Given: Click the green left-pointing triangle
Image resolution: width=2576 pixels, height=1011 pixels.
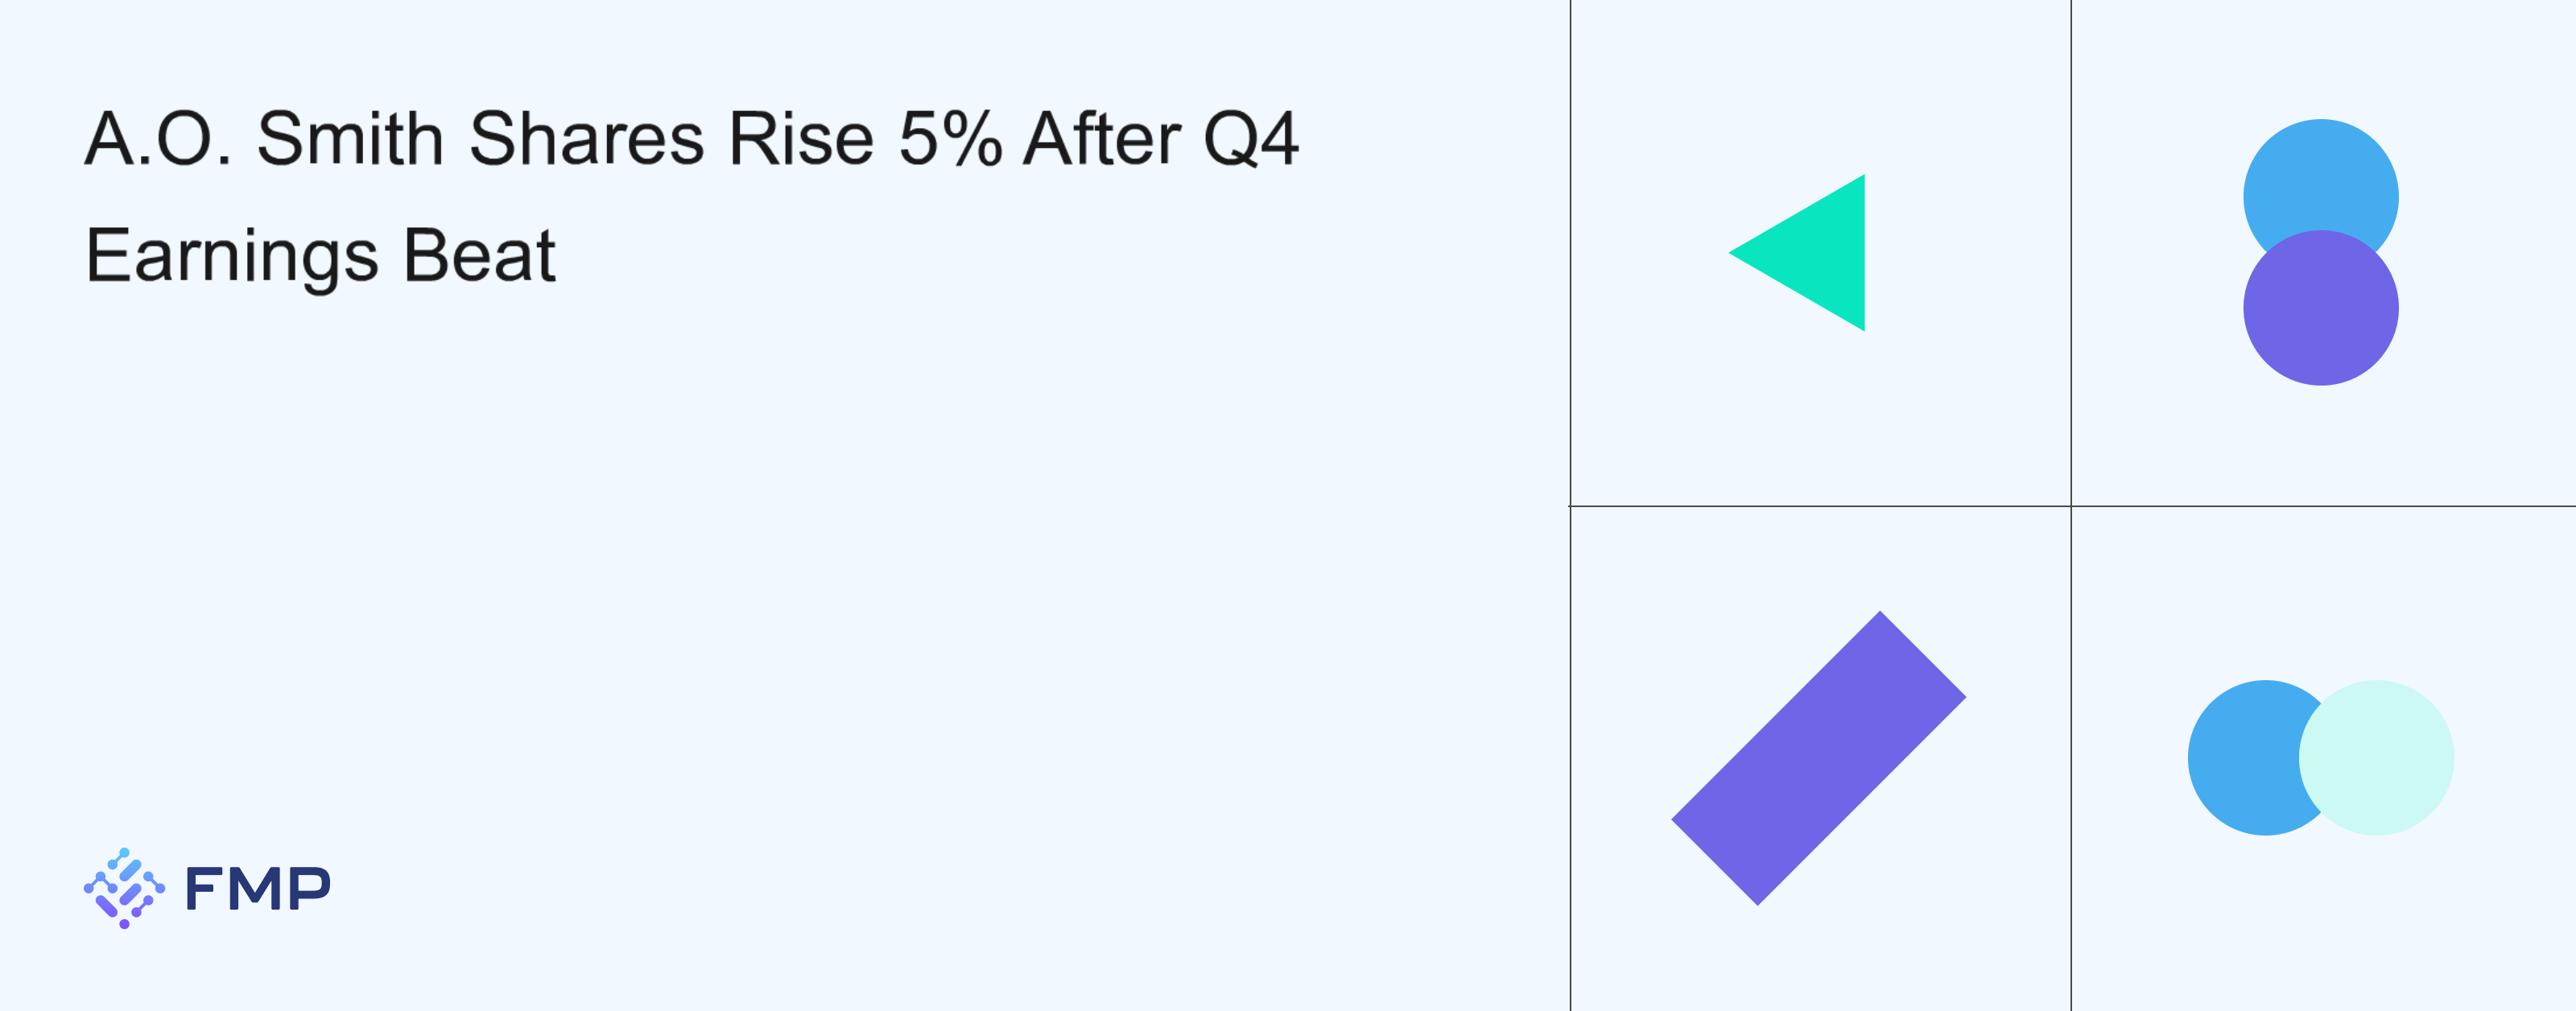Looking at the screenshot, I should (1815, 253).
